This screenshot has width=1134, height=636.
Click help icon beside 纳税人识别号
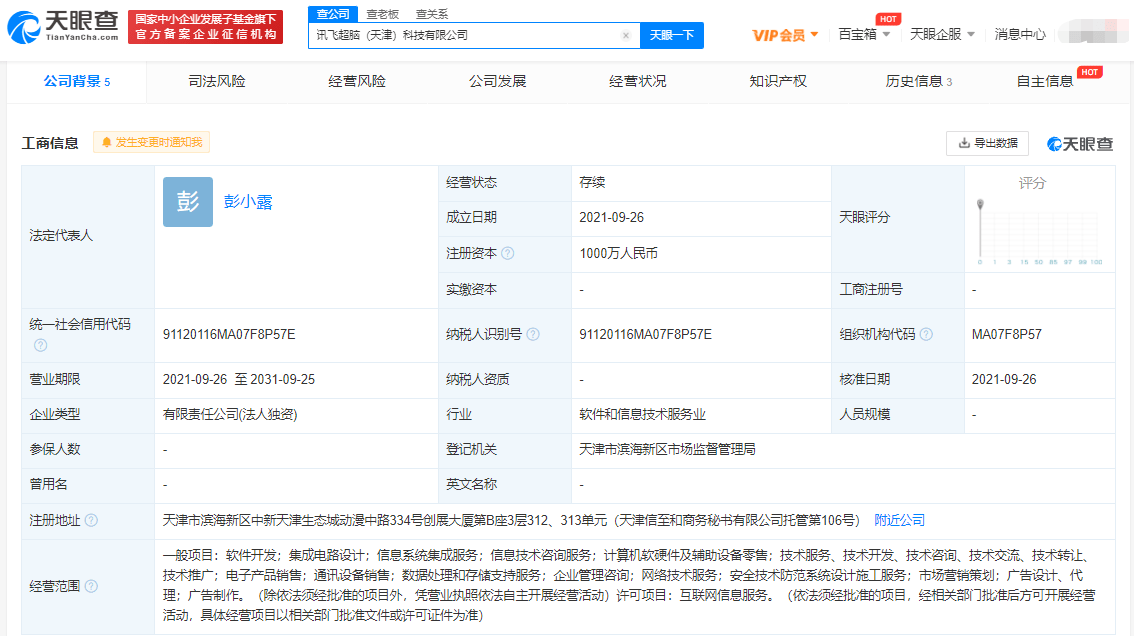point(533,334)
